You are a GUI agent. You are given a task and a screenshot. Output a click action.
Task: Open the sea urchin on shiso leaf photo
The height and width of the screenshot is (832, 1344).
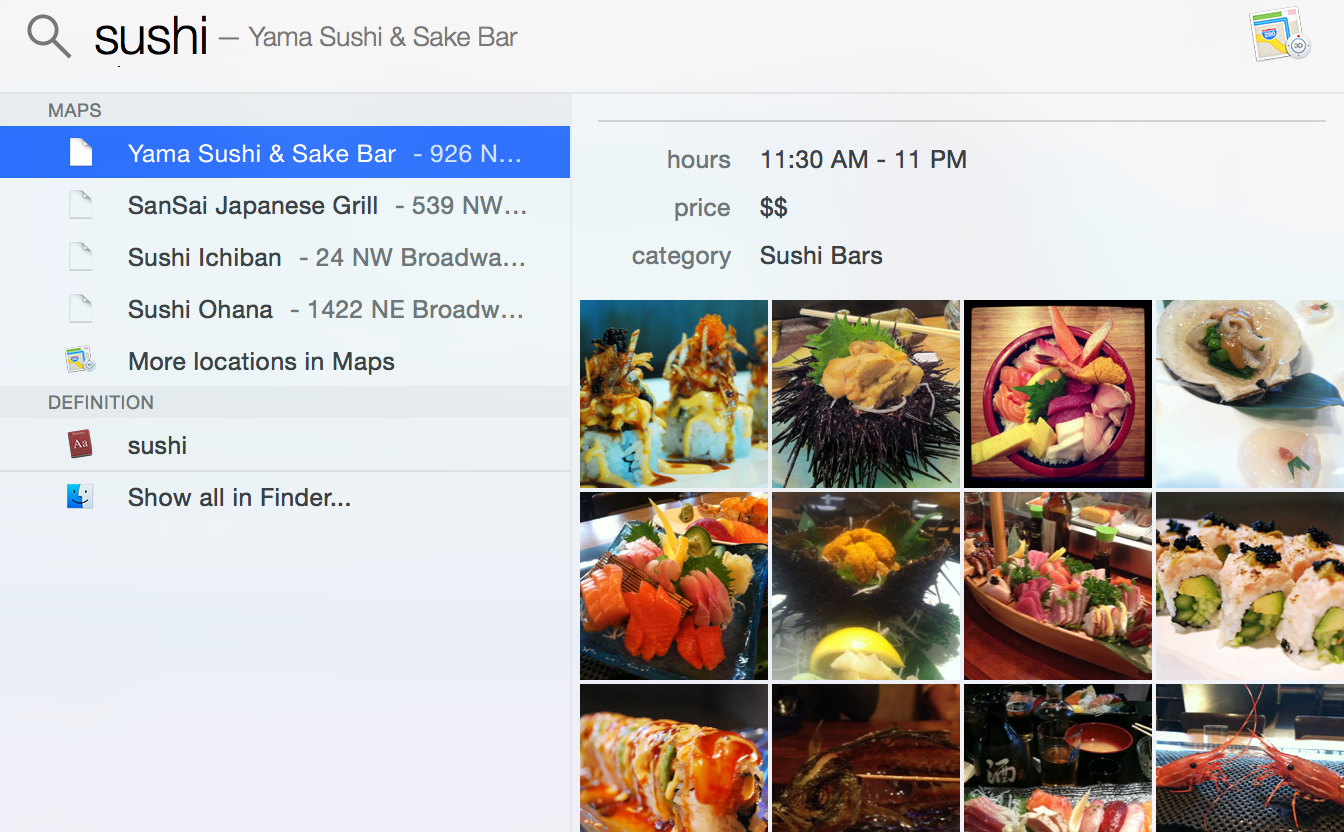866,394
